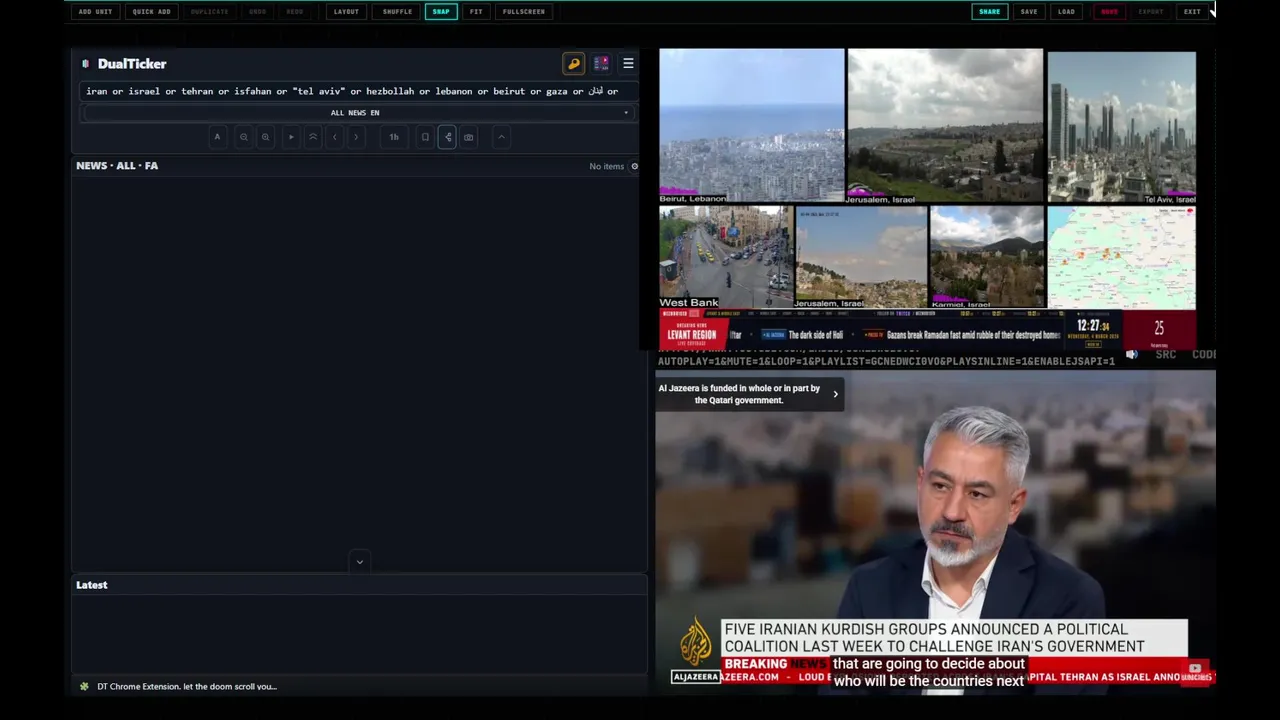The width and height of the screenshot is (1280, 720).
Task: Open the map thumbnail in the webcam grid
Action: 1121,257
